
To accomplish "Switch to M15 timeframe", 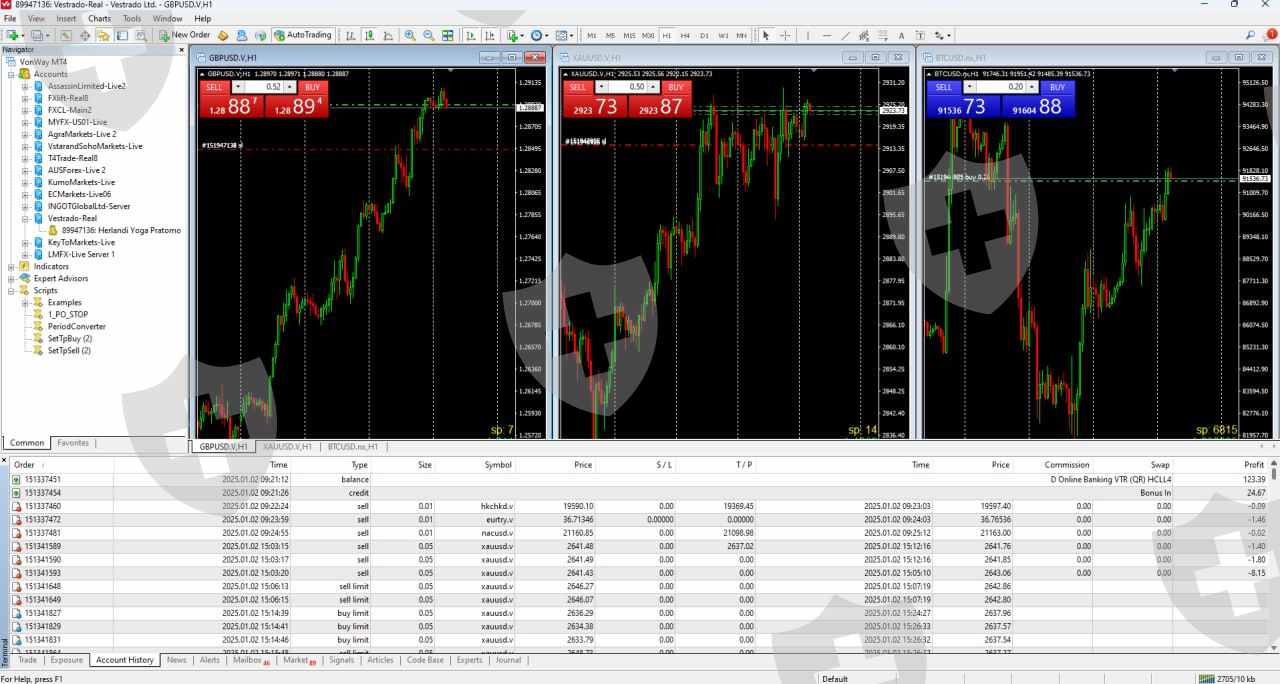I will point(629,35).
